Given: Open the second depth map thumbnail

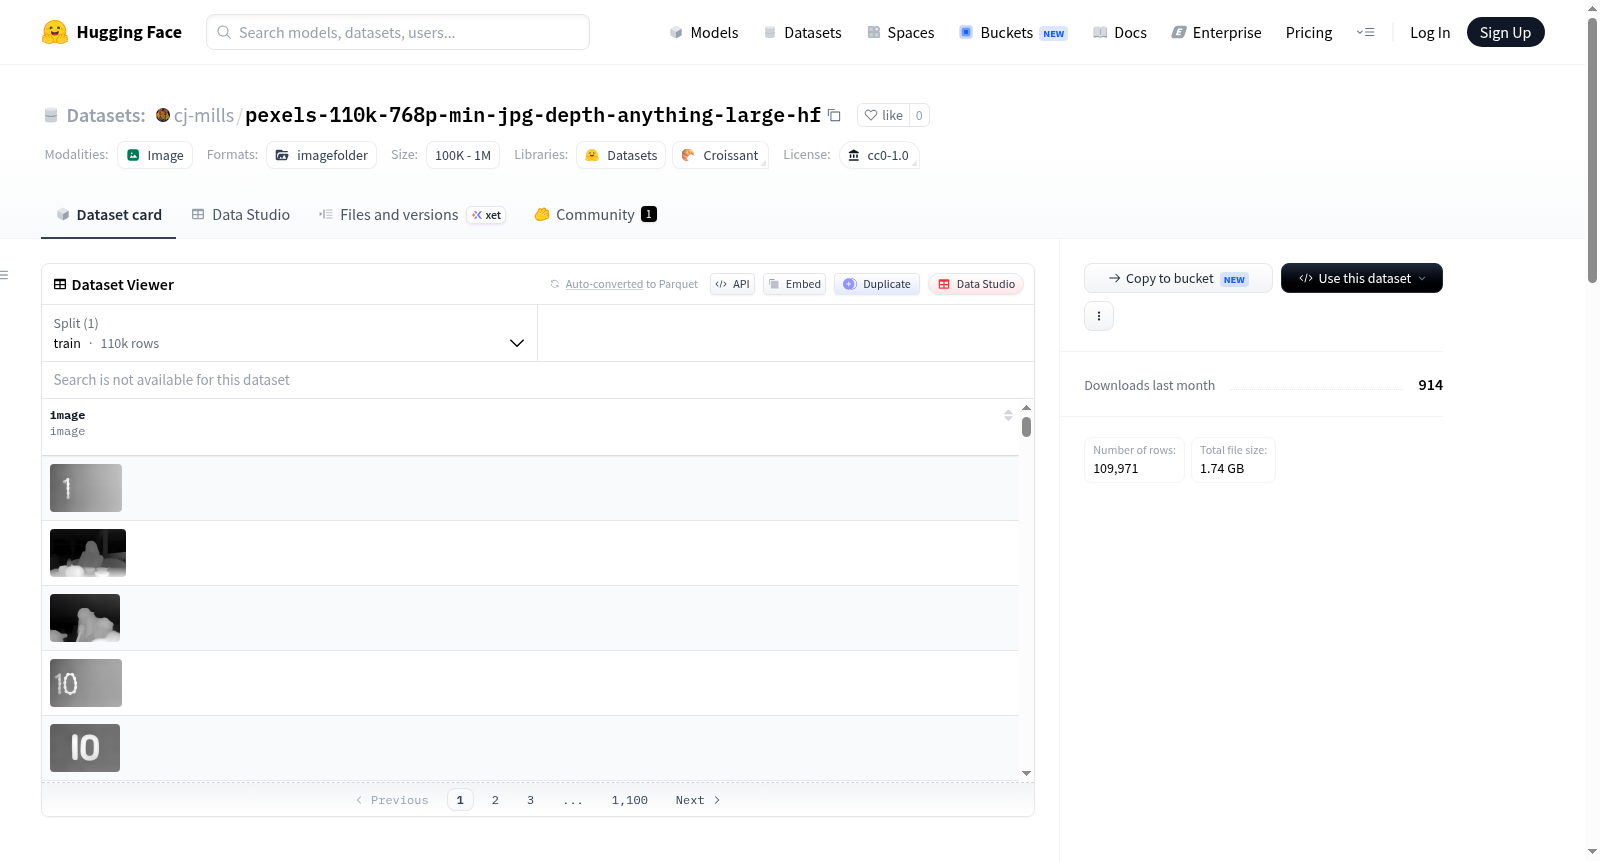Looking at the screenshot, I should [88, 553].
